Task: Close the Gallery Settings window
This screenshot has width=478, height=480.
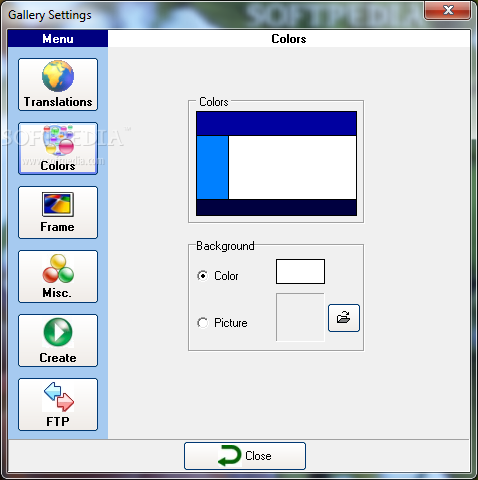Action: 447,10
